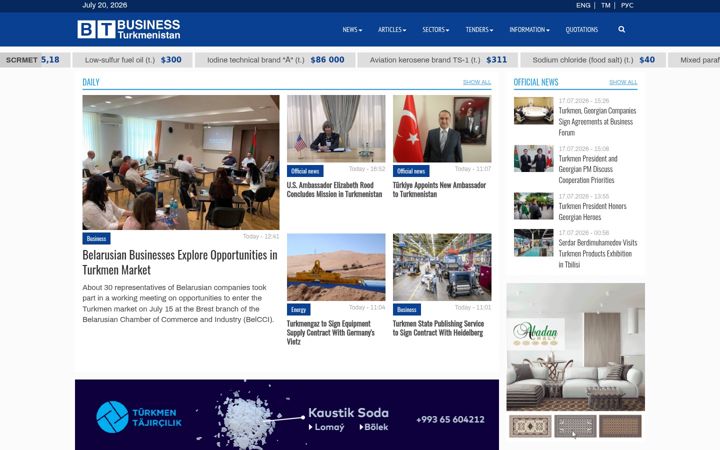This screenshot has width=720, height=450.
Task: Open Türkiye Appoints New Ambassador headline
Action: point(439,190)
